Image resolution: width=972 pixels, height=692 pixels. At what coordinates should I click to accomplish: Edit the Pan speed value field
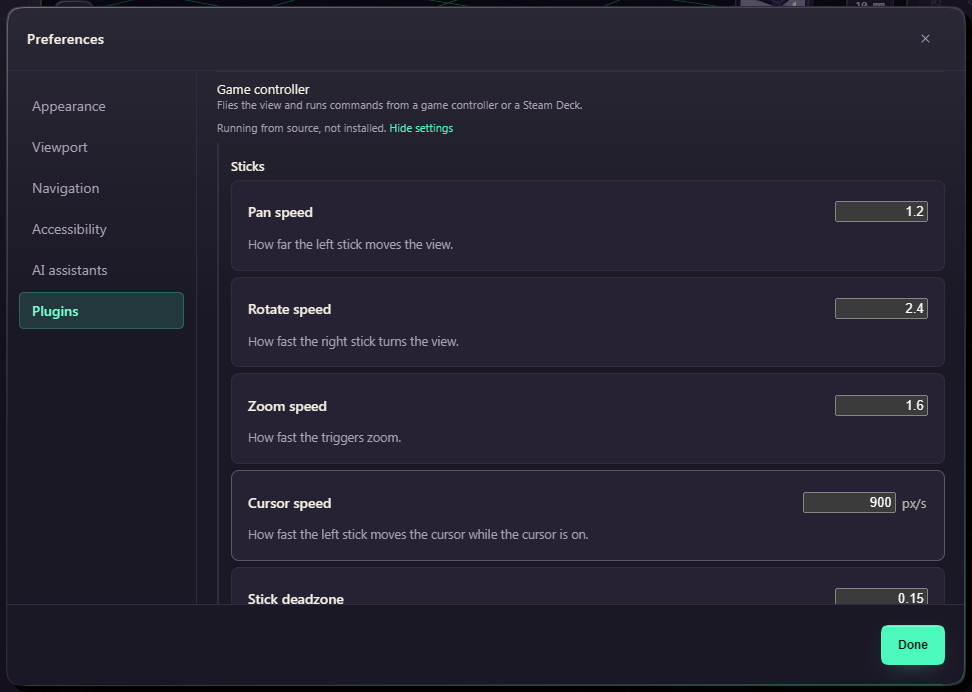point(881,211)
